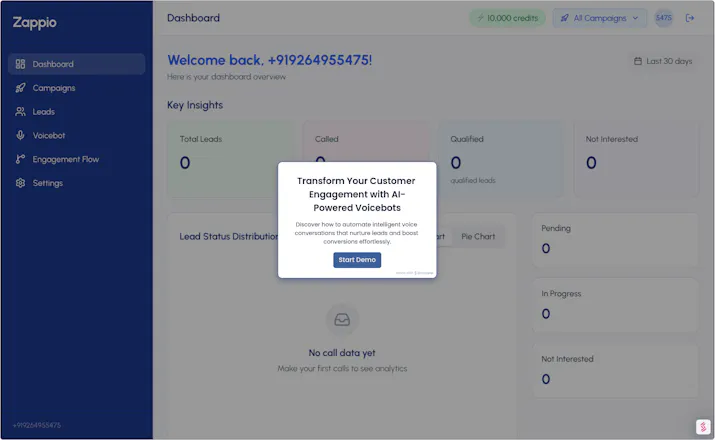Click the Lead Status Distribution title
Viewport: 715px width, 440px height.
click(x=228, y=236)
